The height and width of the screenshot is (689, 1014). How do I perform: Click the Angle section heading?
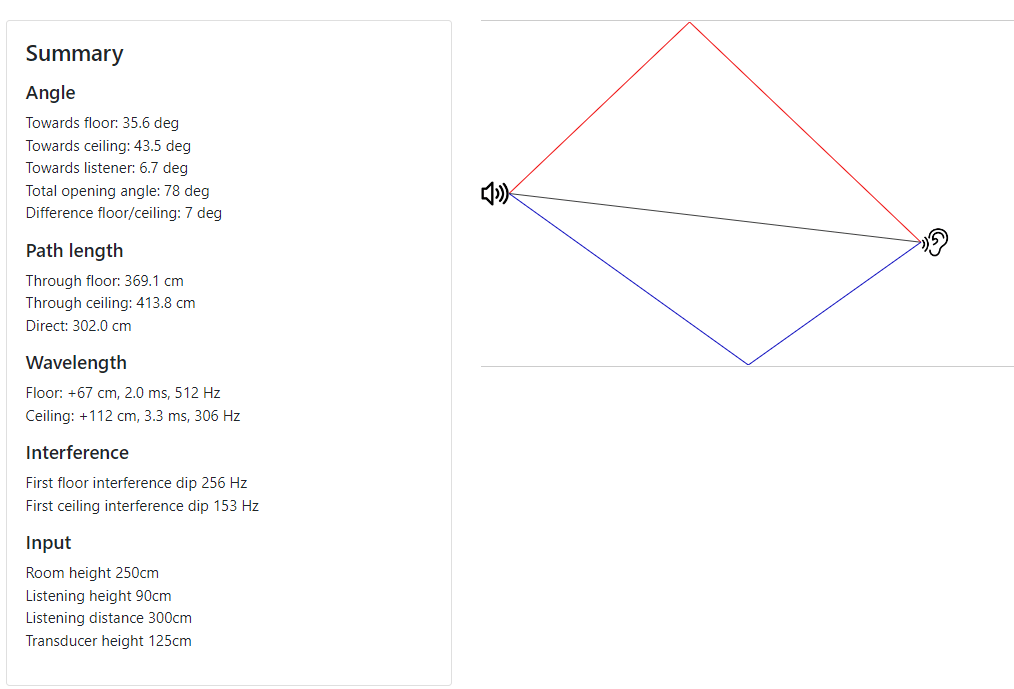pos(50,93)
